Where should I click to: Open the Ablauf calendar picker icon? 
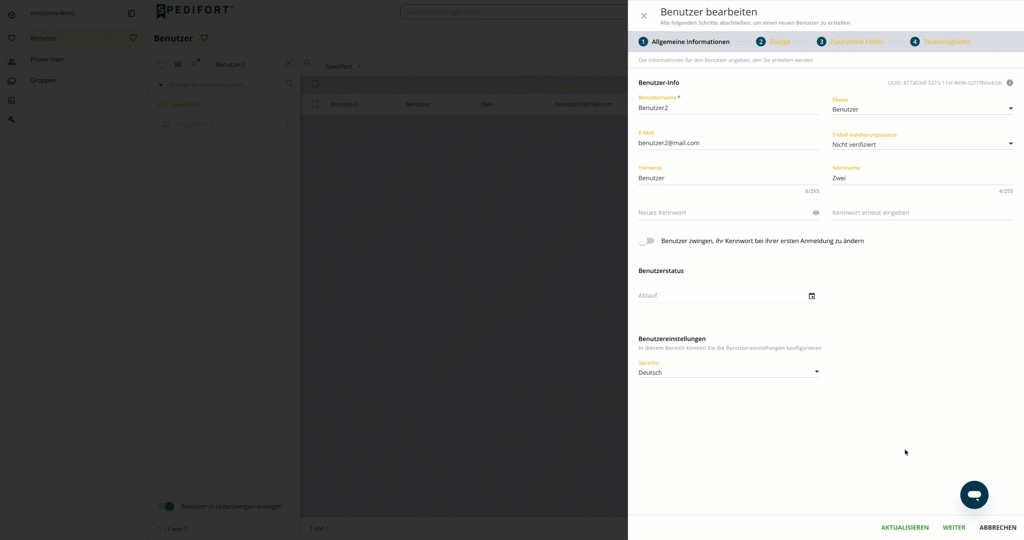click(812, 296)
